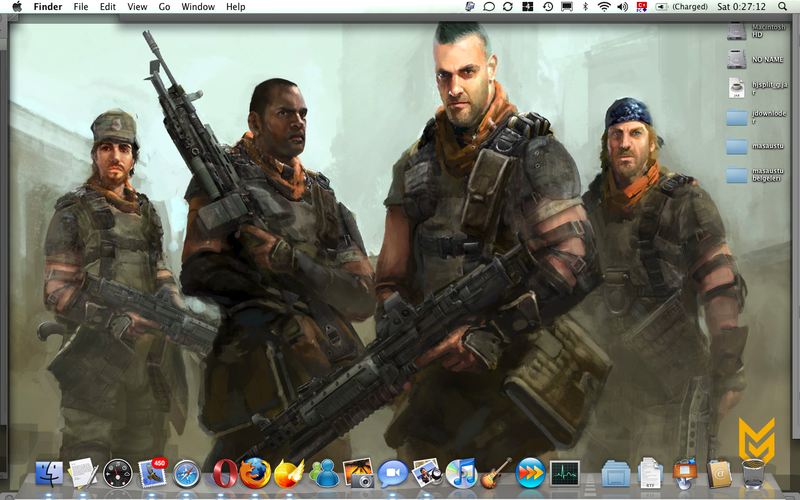Click the chat bubble status icon
This screenshot has width=800, height=500.
(489, 7)
